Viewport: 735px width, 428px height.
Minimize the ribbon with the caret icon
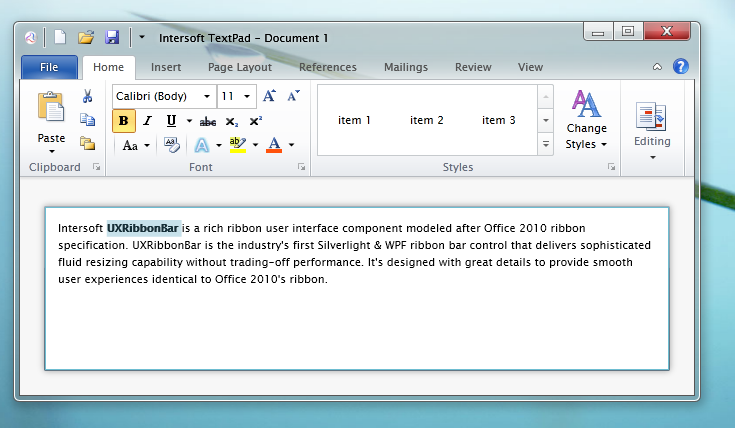pos(657,67)
